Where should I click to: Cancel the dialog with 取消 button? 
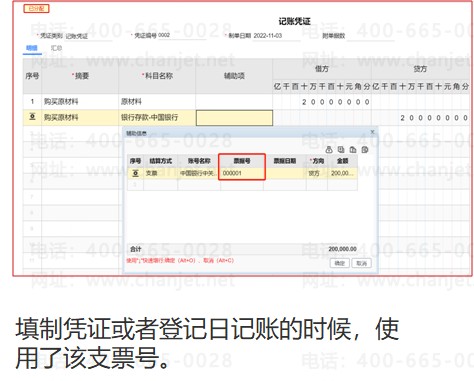(x=361, y=263)
